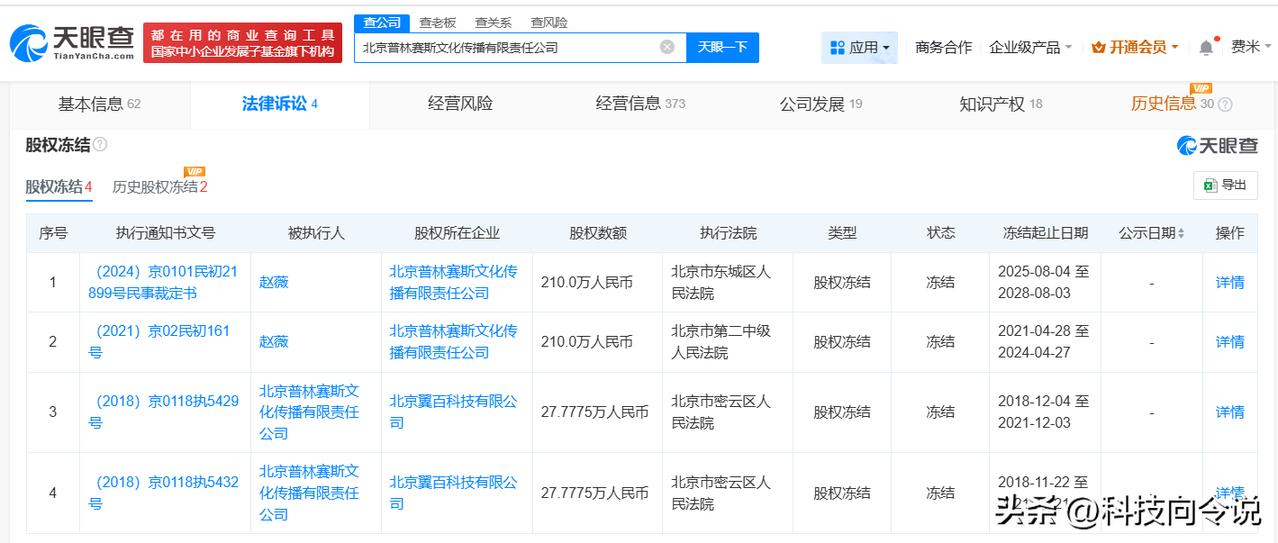The width and height of the screenshot is (1278, 543).
Task: Open 北京翼百科技有限公司 in row 4
Action: [x=453, y=493]
